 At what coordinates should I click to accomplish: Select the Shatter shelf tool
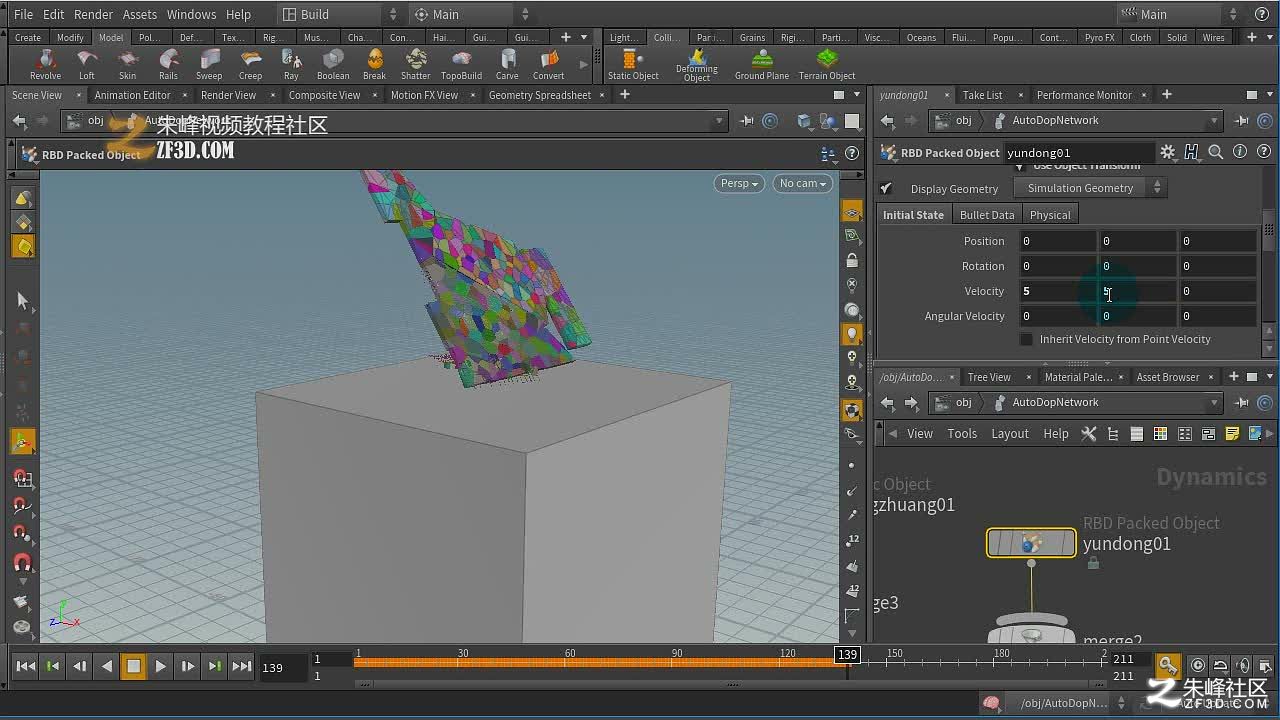coord(415,64)
